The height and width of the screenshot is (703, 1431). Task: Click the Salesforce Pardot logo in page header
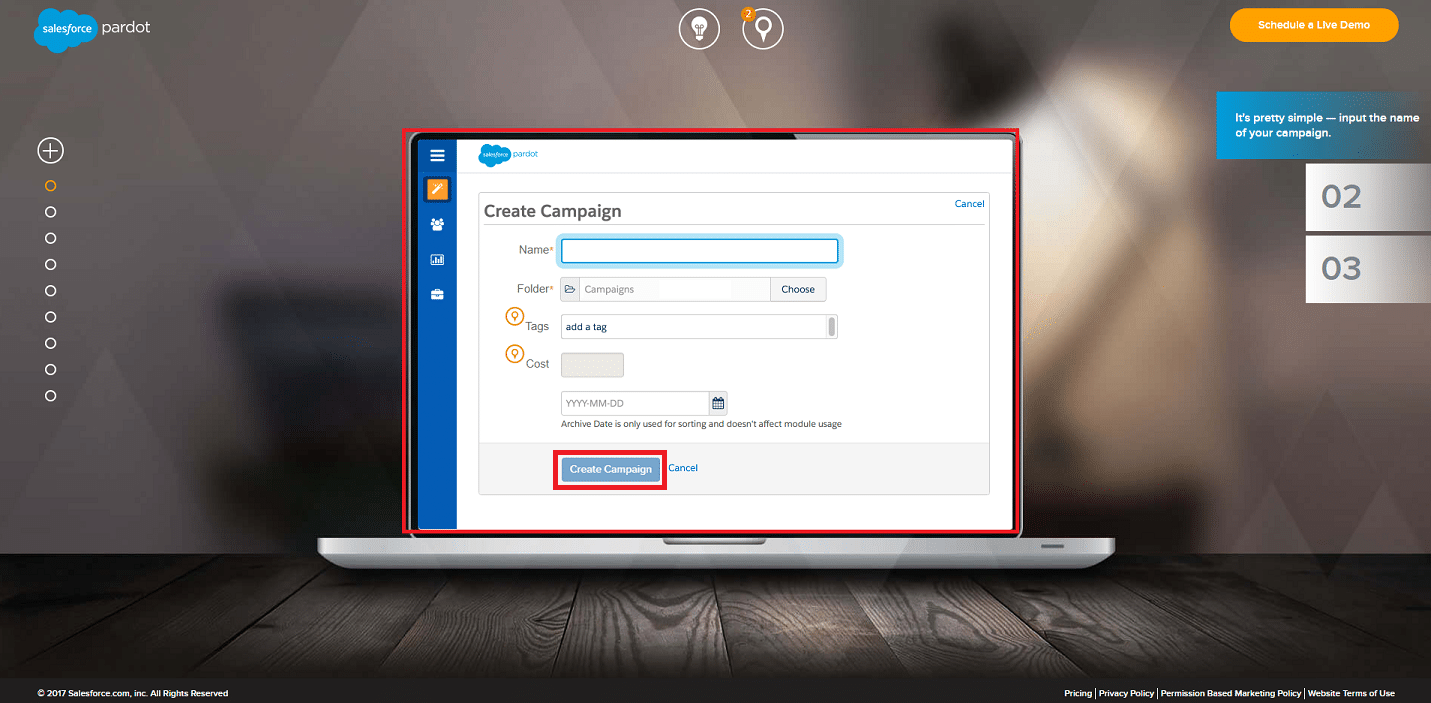click(x=92, y=29)
